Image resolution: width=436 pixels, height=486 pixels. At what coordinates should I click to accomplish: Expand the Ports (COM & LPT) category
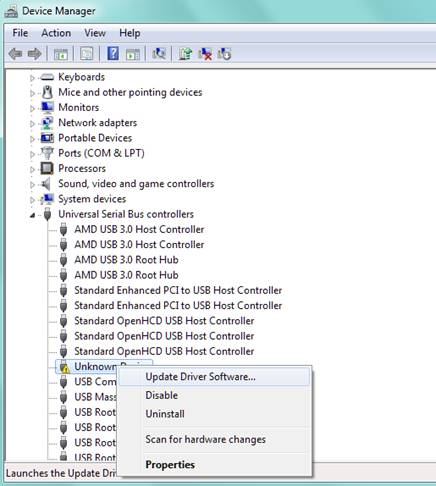32,154
